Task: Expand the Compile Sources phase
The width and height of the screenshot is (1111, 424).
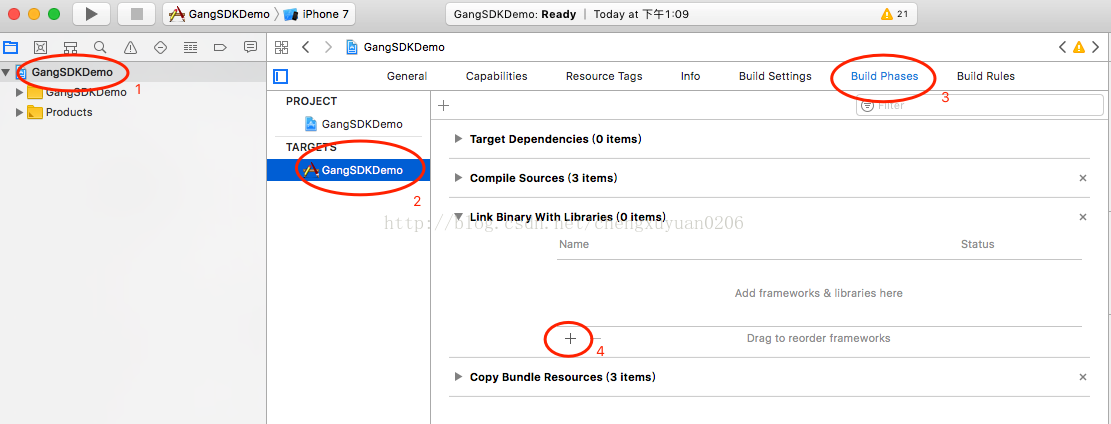Action: coord(459,178)
